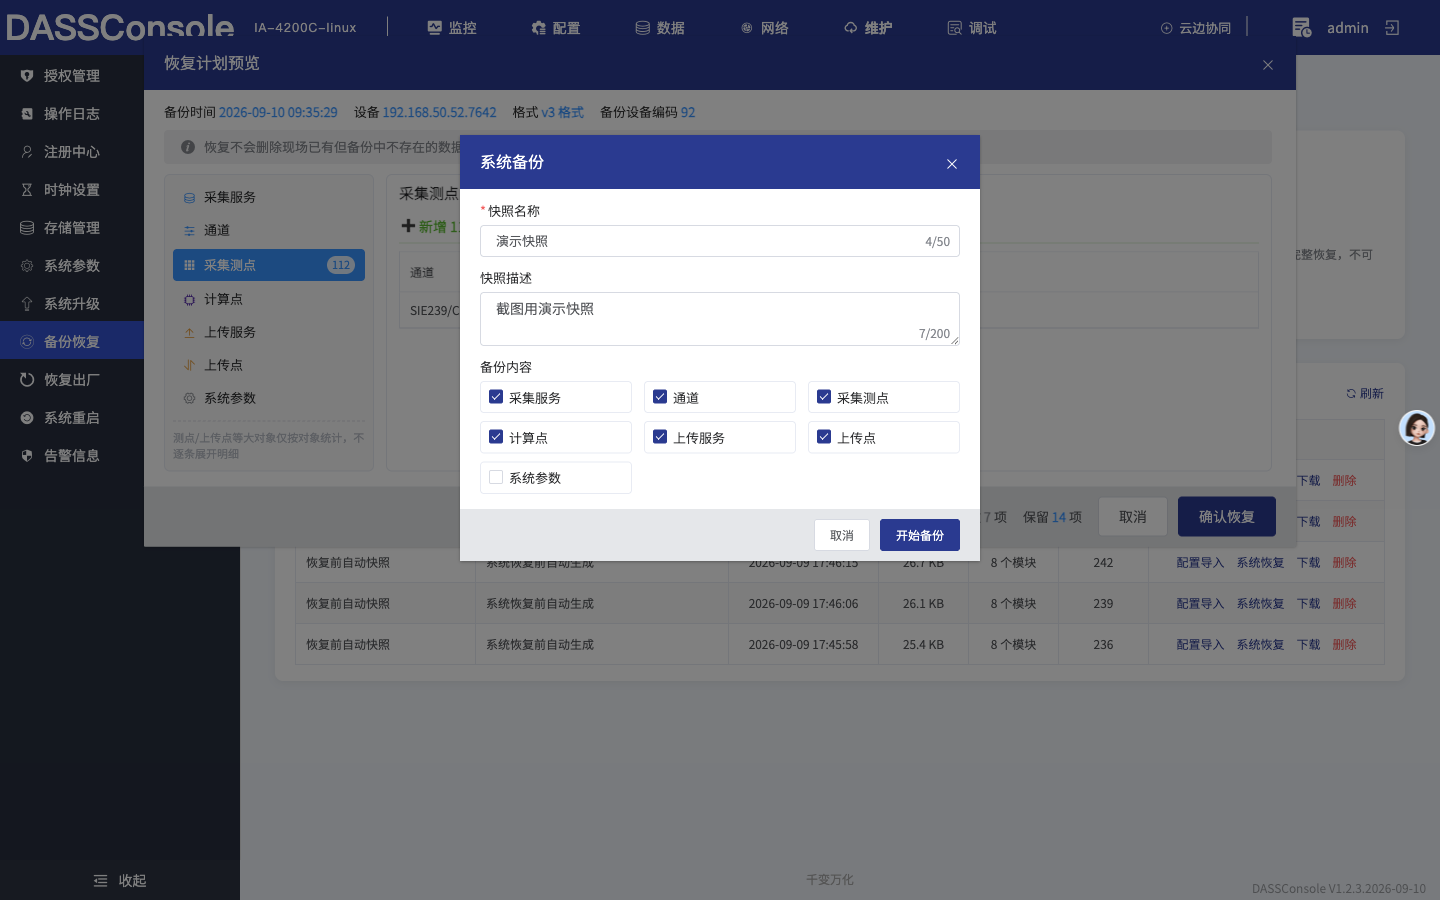Open 系统重启 in the sidebar
1440x900 pixels.
click(x=72, y=418)
